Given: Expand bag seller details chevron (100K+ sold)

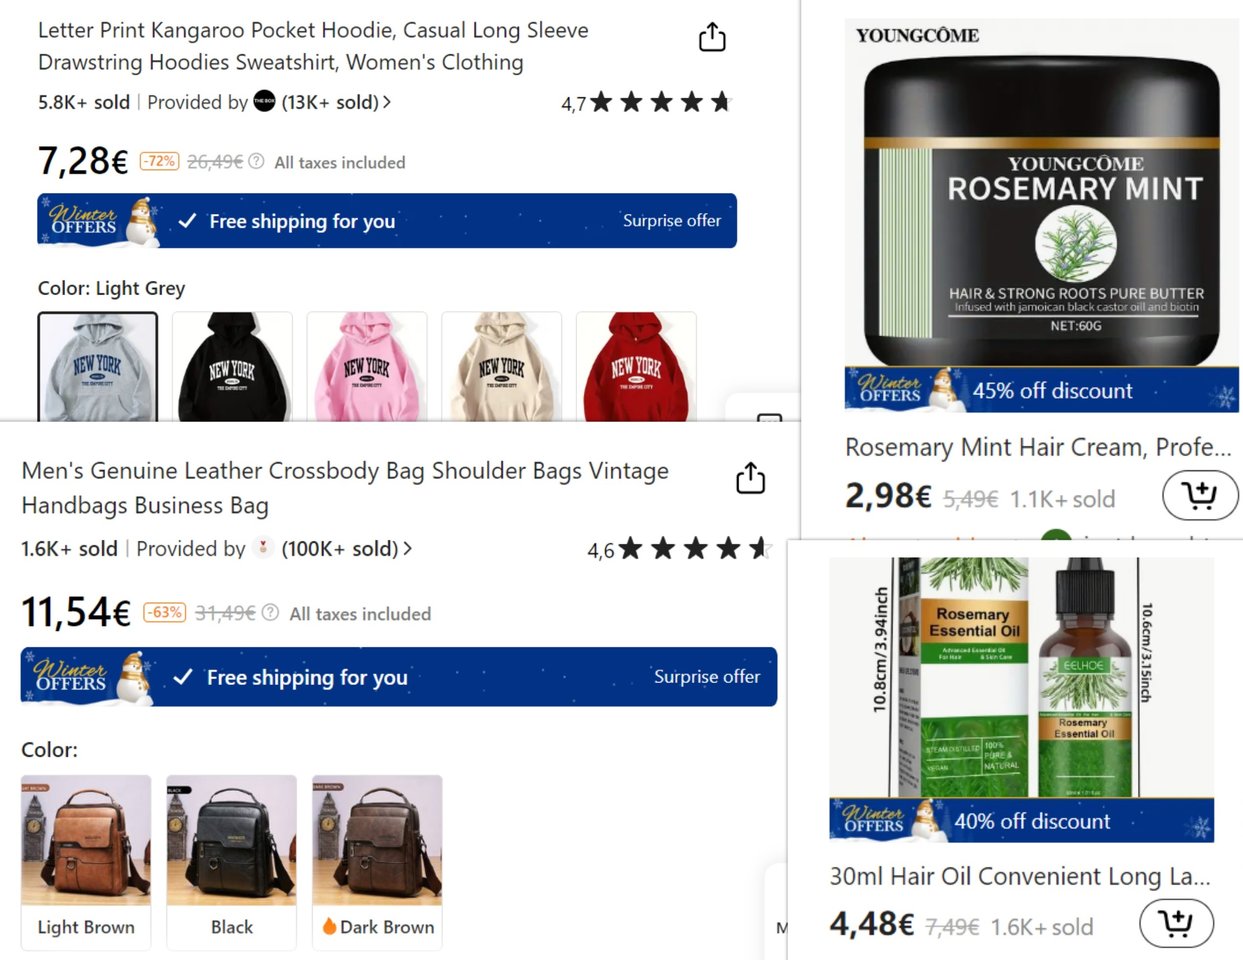Looking at the screenshot, I should 407,548.
